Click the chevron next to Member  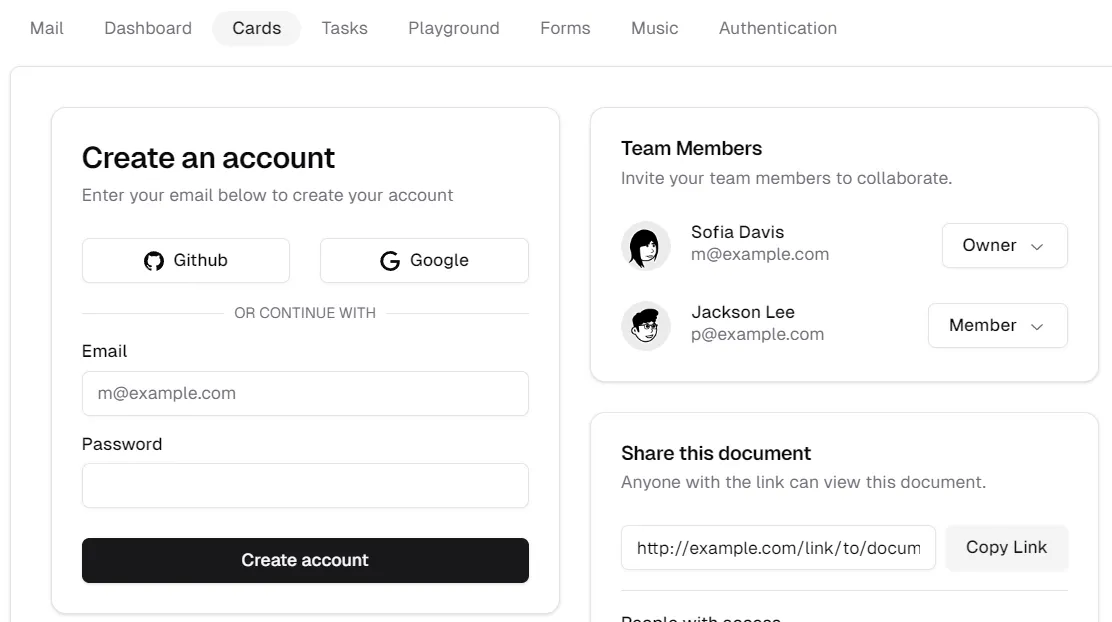(x=1038, y=325)
